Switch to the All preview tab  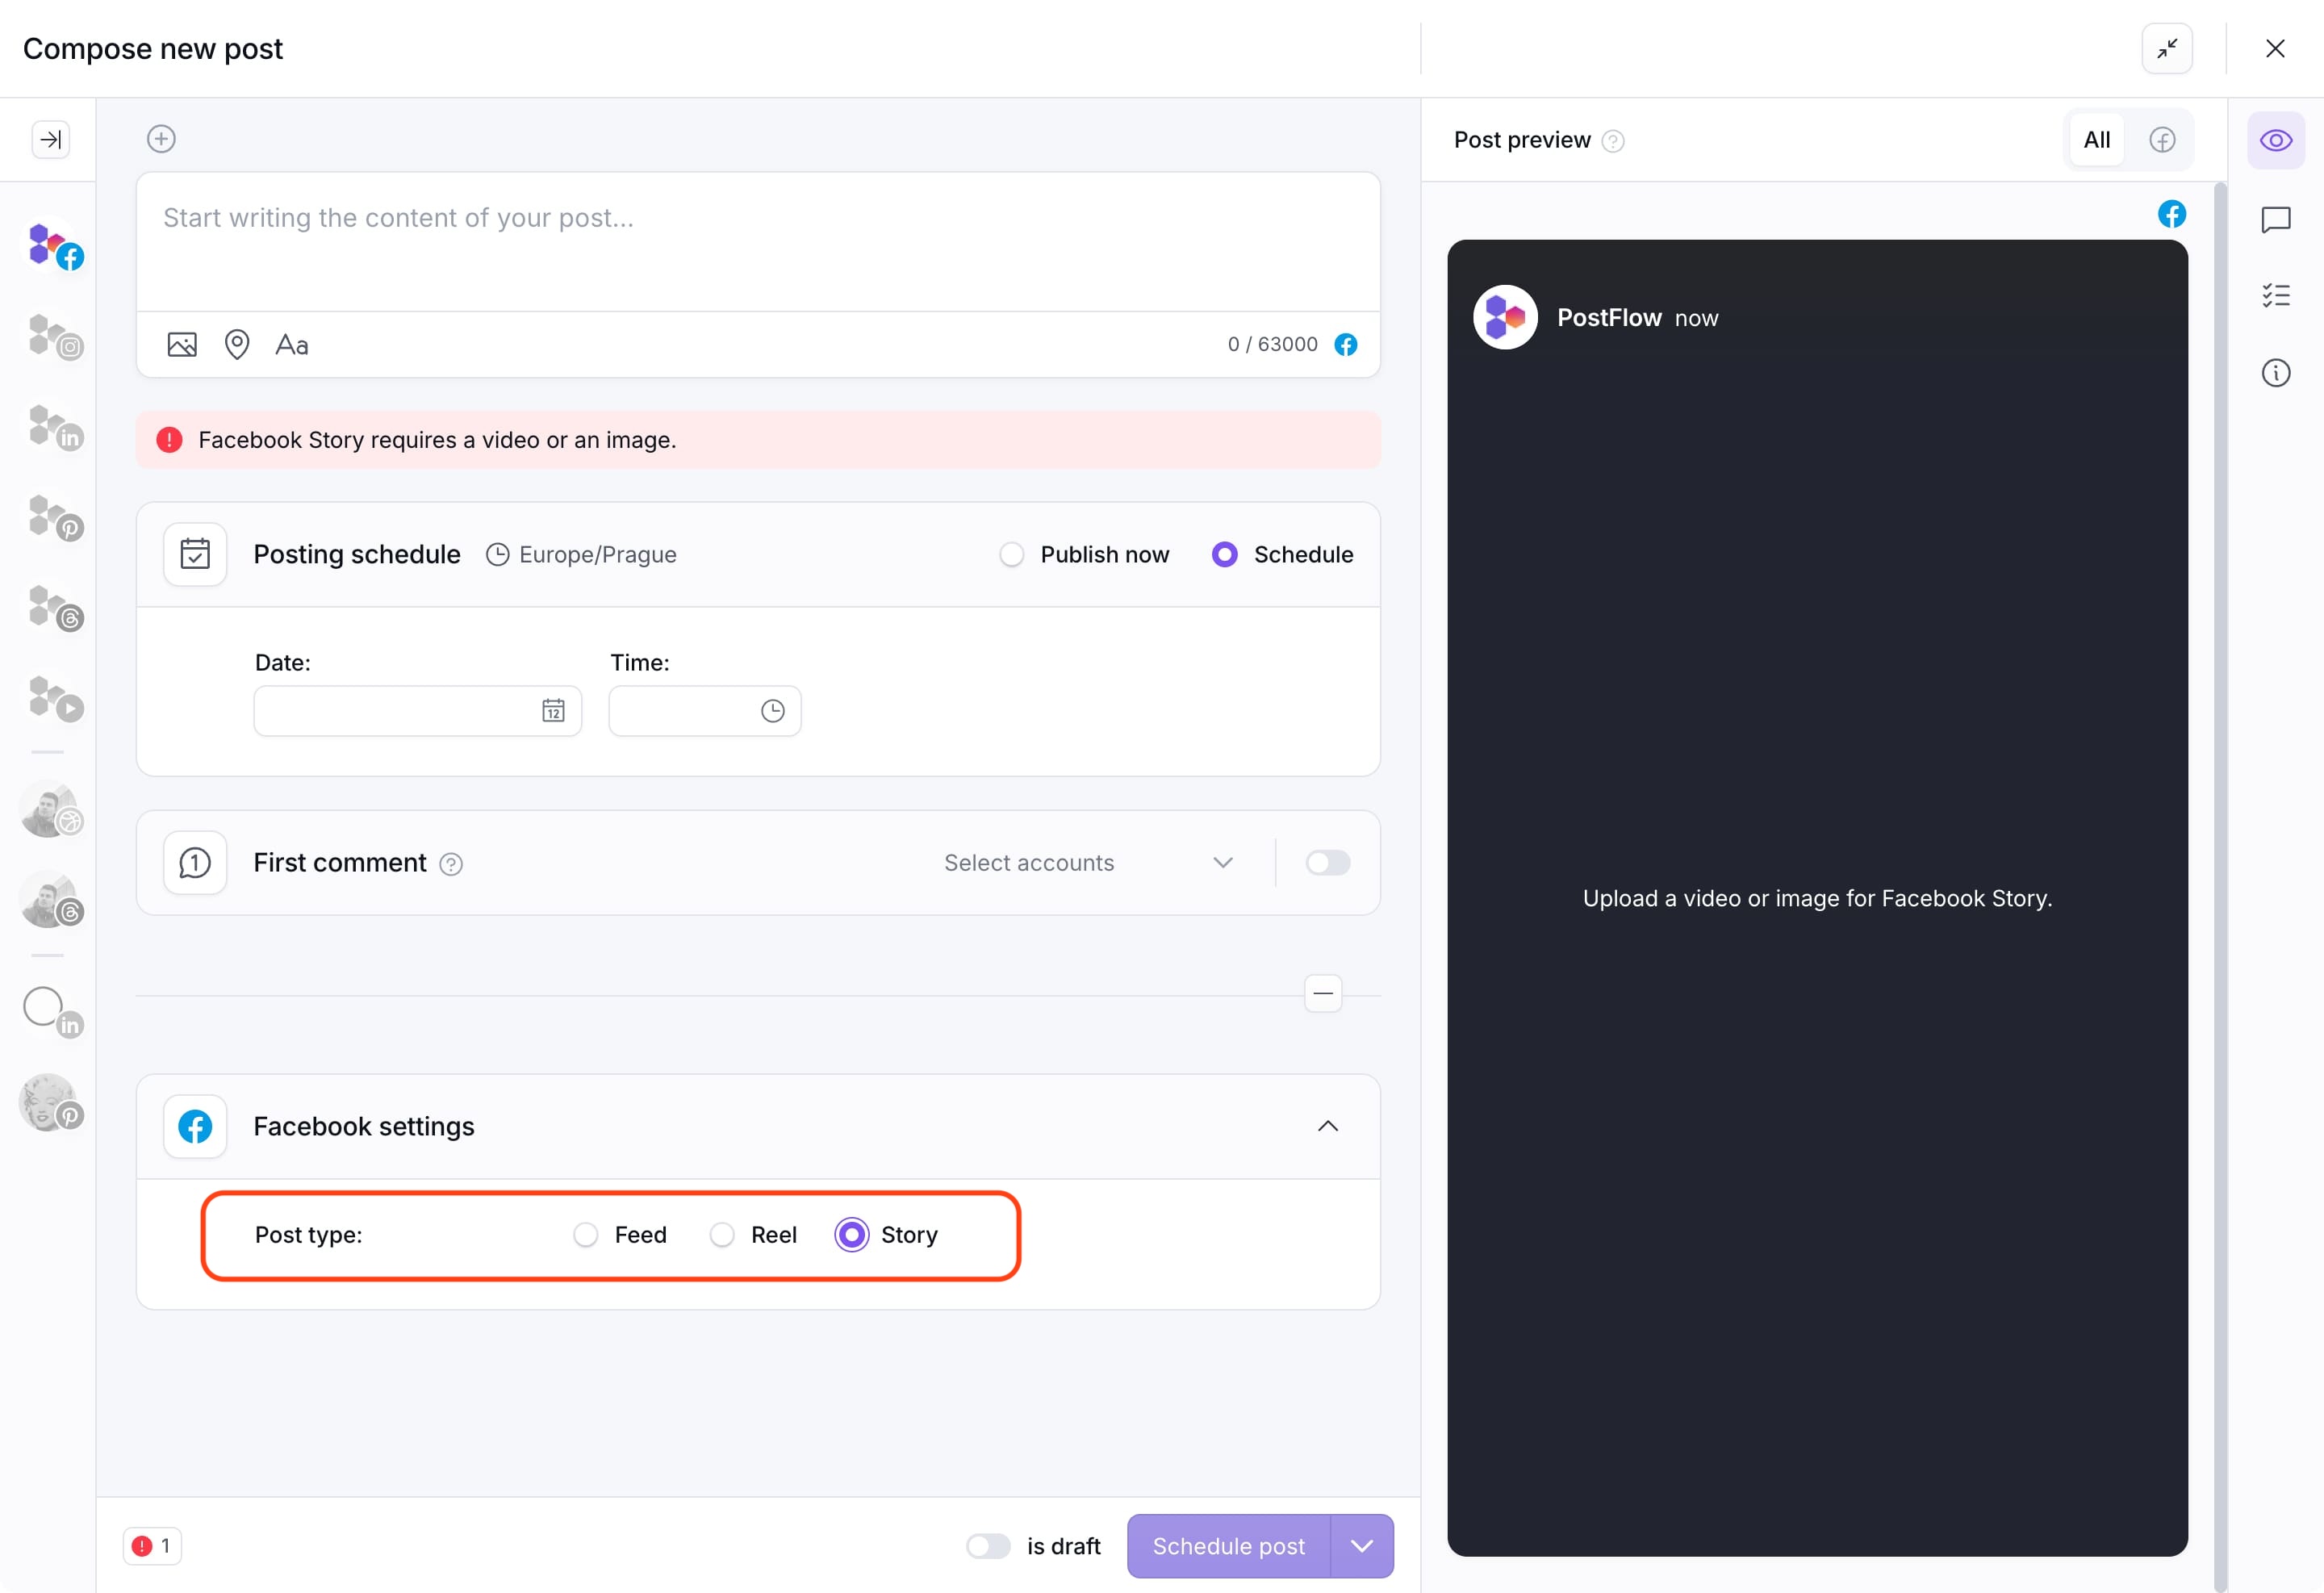click(x=2096, y=140)
